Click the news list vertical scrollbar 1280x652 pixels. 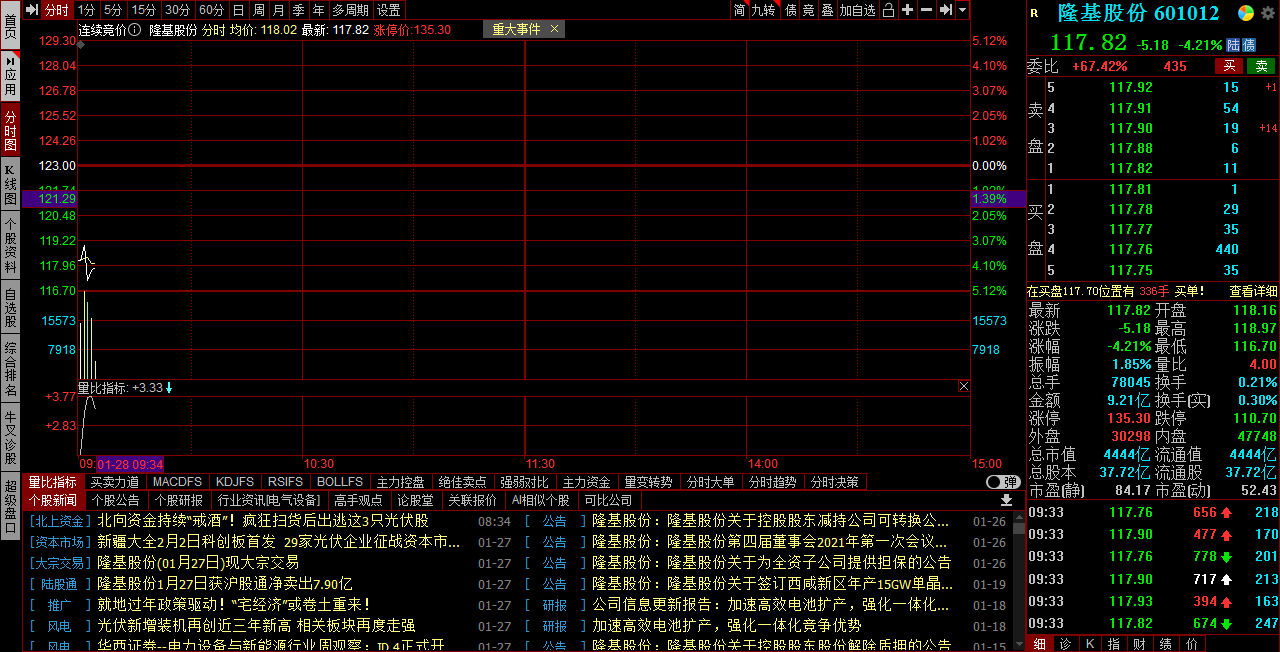pos(1019,580)
